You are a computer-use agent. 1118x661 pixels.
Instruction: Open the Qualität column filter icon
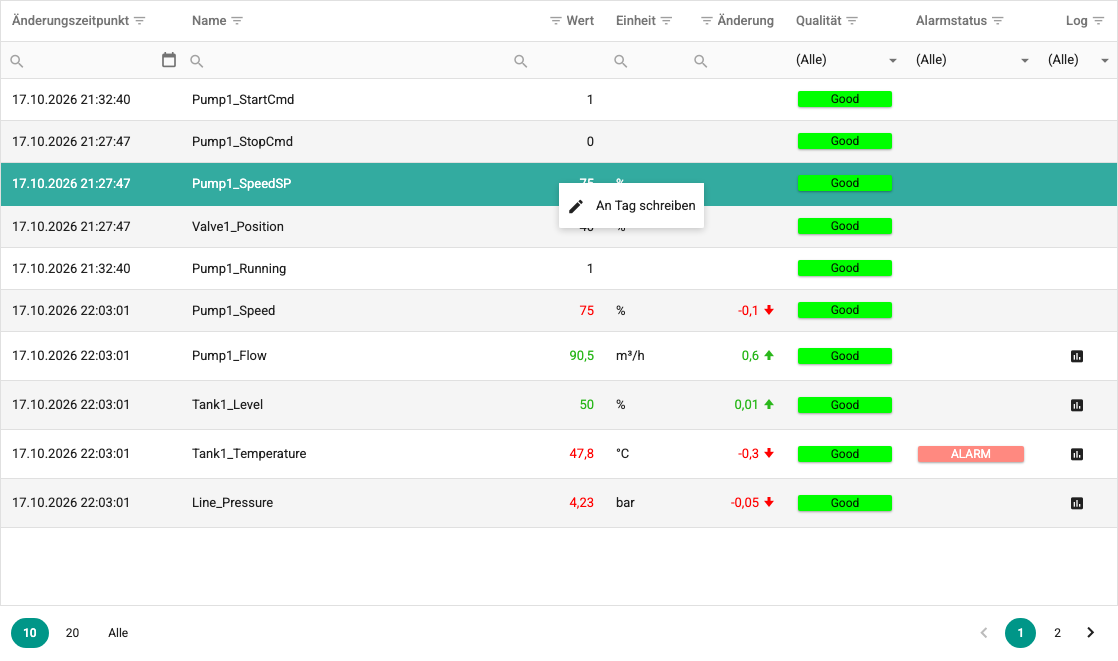[x=852, y=21]
